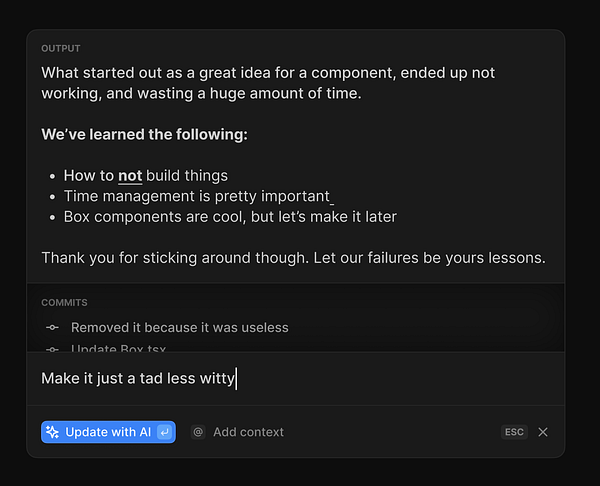Viewport: 600px width, 486px height.
Task: Click the COMMITS section label
Action: pos(64,302)
